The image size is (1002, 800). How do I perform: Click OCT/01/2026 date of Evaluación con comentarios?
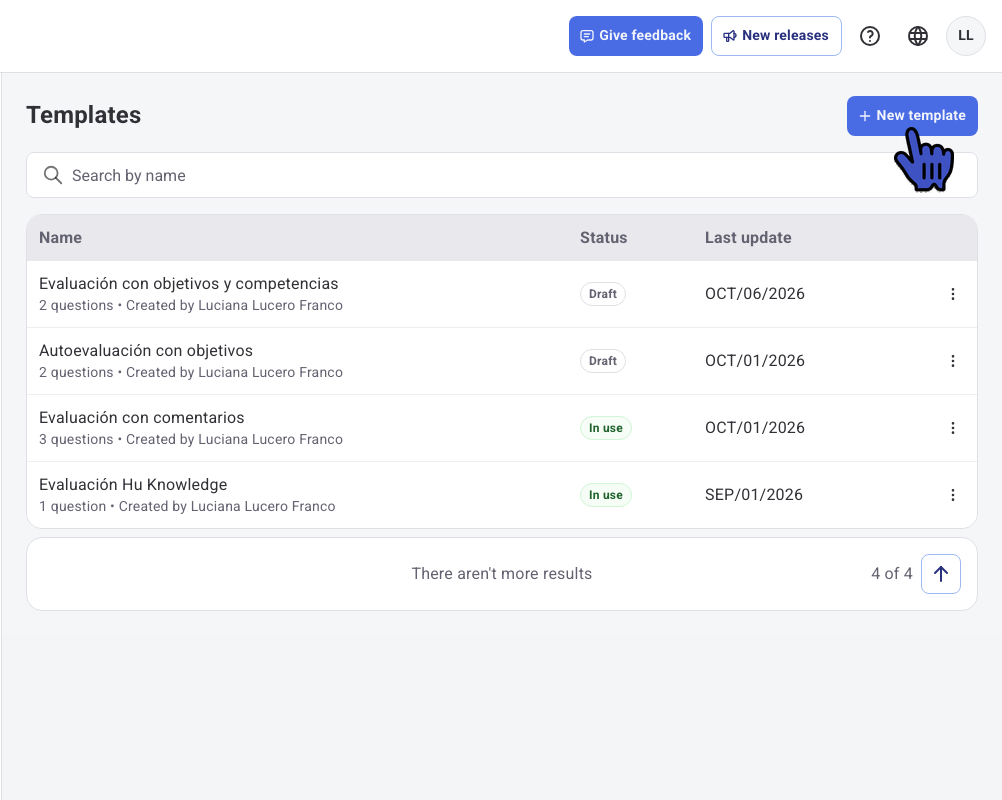pos(755,428)
